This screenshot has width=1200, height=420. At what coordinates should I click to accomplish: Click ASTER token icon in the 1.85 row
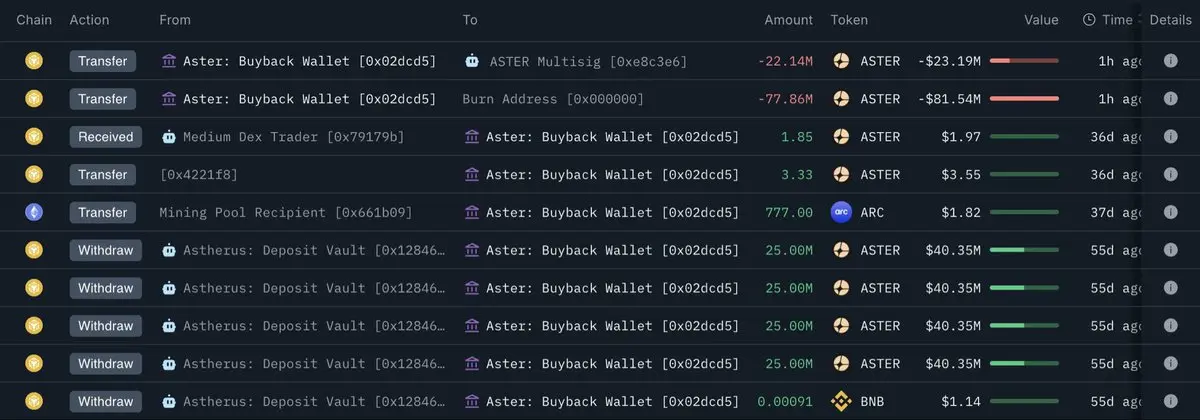pos(841,137)
